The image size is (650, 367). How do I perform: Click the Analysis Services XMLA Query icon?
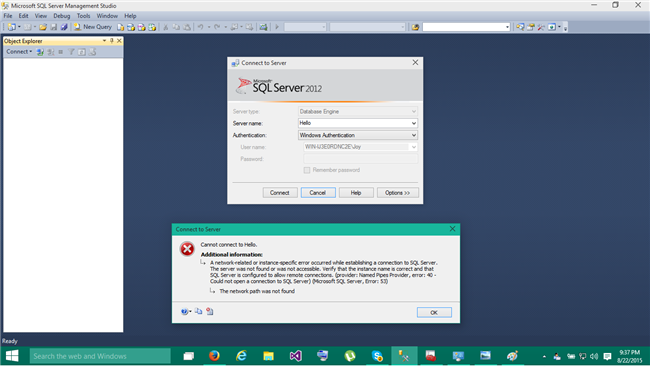coord(152,27)
